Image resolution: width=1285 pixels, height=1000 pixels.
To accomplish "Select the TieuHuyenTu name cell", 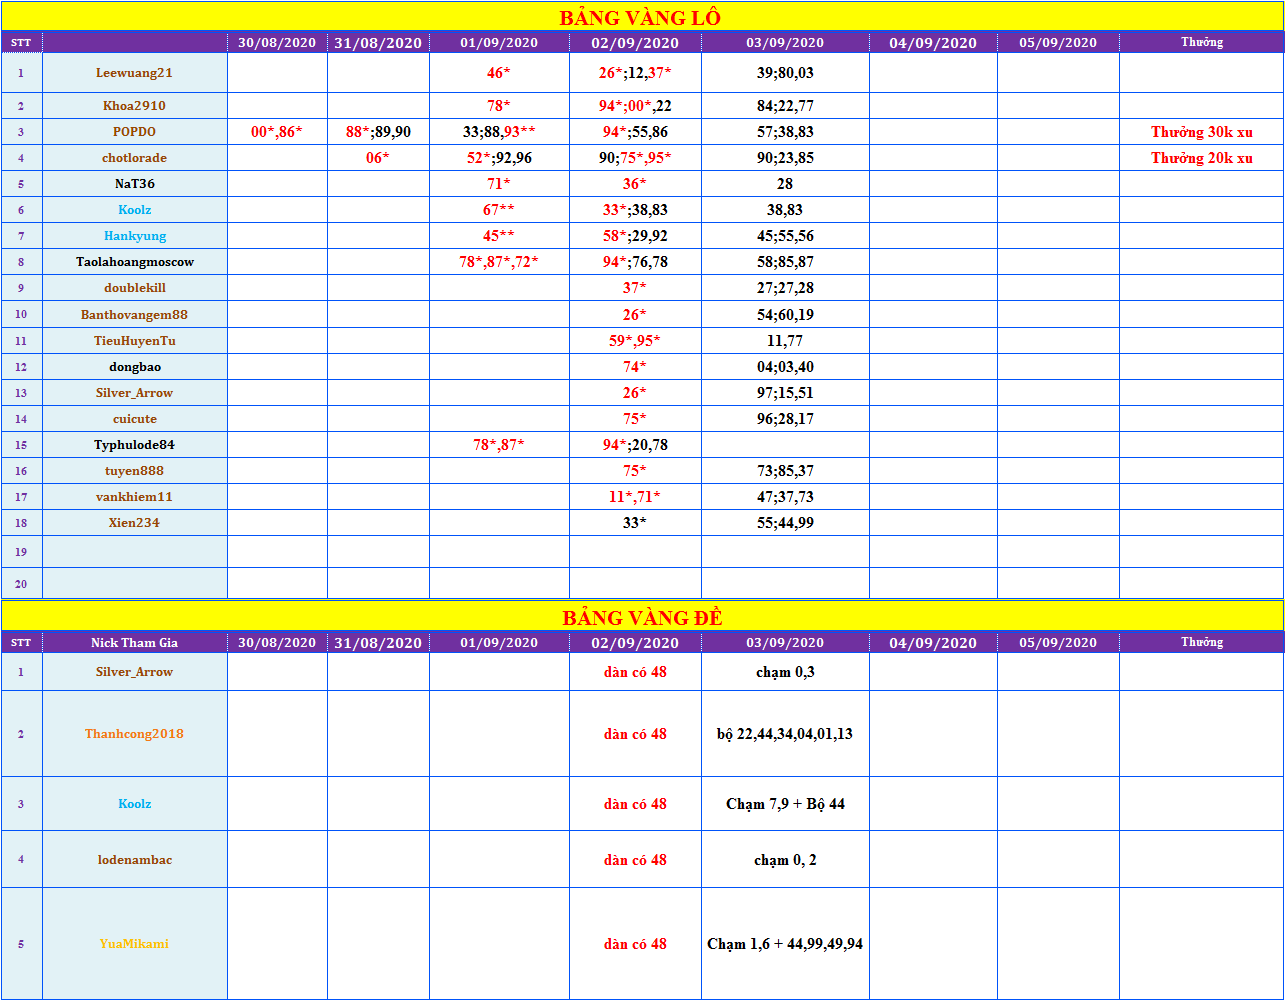I will [x=135, y=341].
